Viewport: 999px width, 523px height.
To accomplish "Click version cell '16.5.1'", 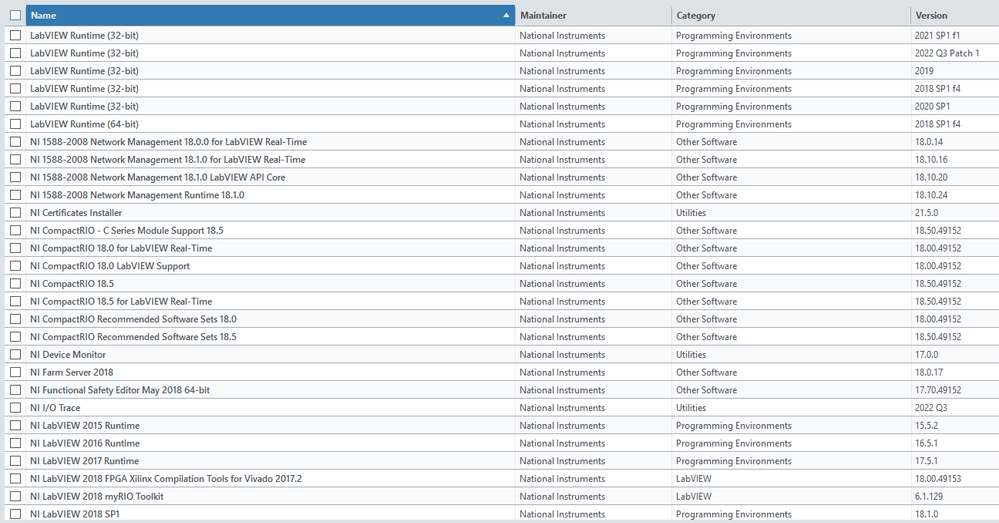I will point(926,443).
